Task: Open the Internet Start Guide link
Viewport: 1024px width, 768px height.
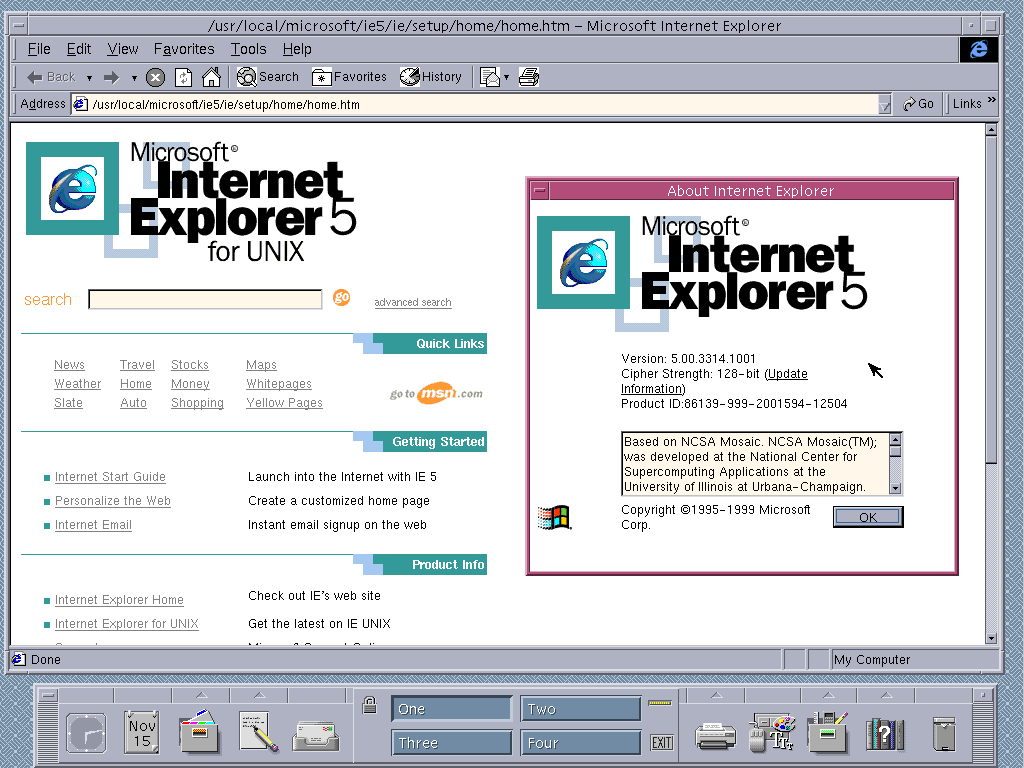Action: tap(110, 477)
